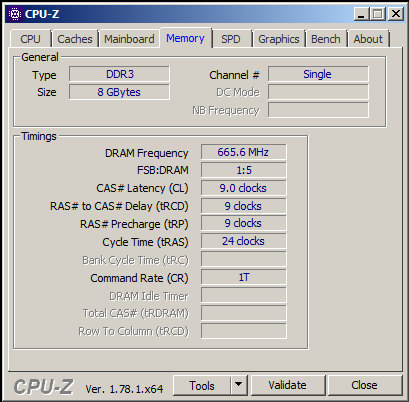Viewport: 409px width, 402px height.
Task: Open the Caches tab
Action: click(75, 39)
